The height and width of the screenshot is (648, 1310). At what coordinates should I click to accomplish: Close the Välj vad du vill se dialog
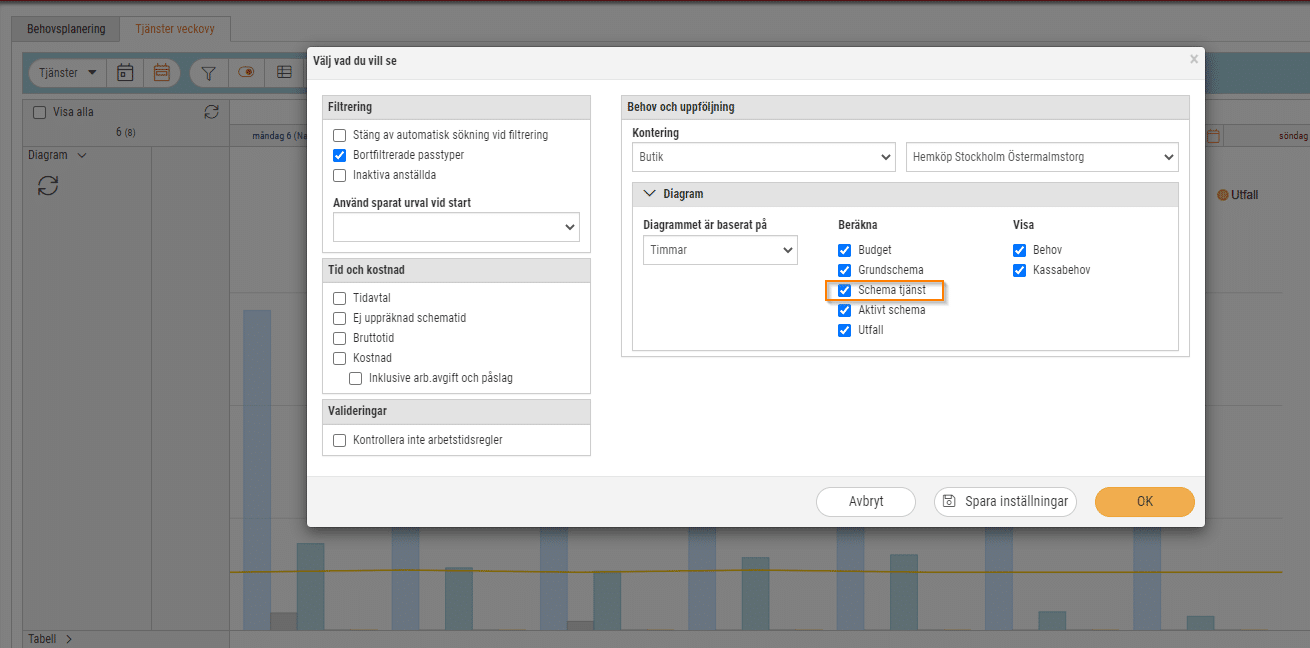(x=1193, y=60)
